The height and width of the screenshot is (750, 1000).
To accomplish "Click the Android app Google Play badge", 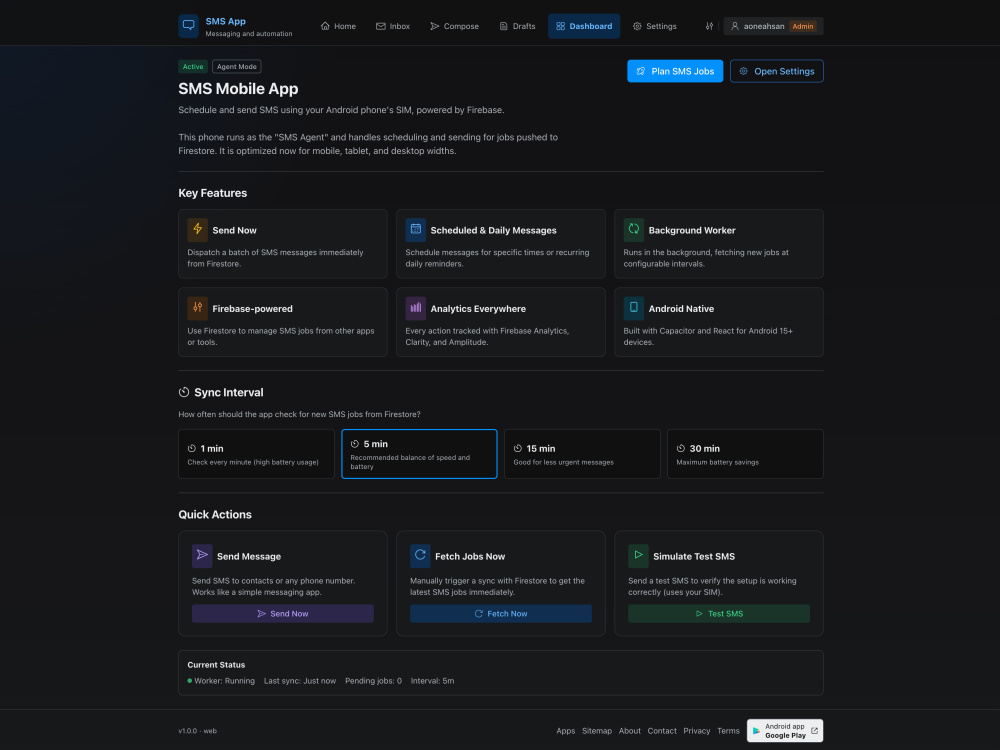I will 785,731.
